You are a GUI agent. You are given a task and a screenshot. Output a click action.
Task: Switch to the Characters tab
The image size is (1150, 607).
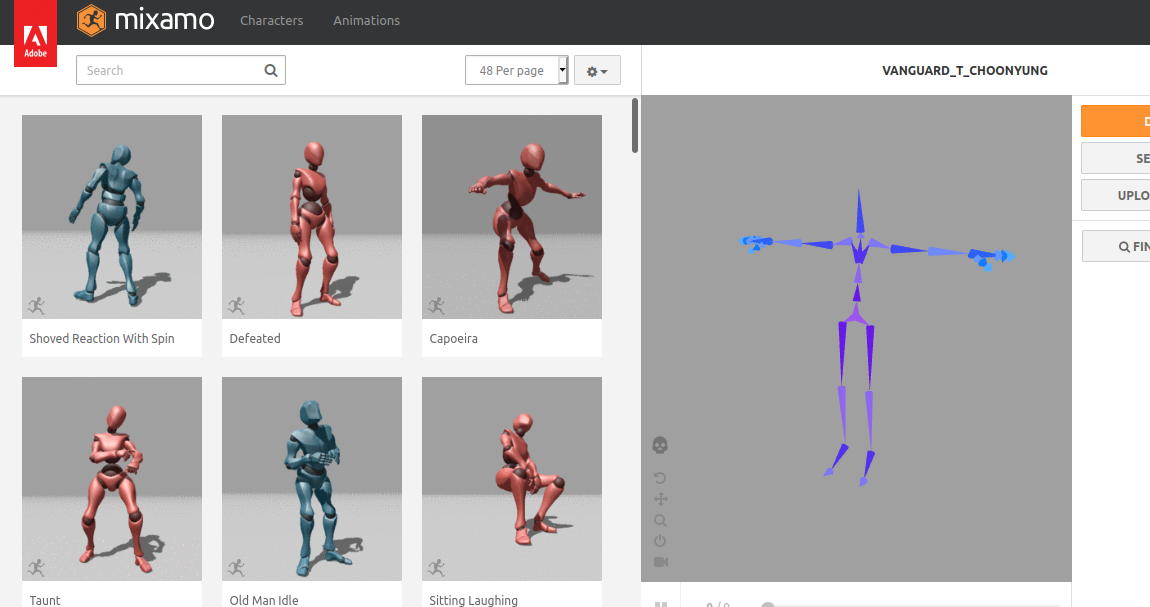271,20
